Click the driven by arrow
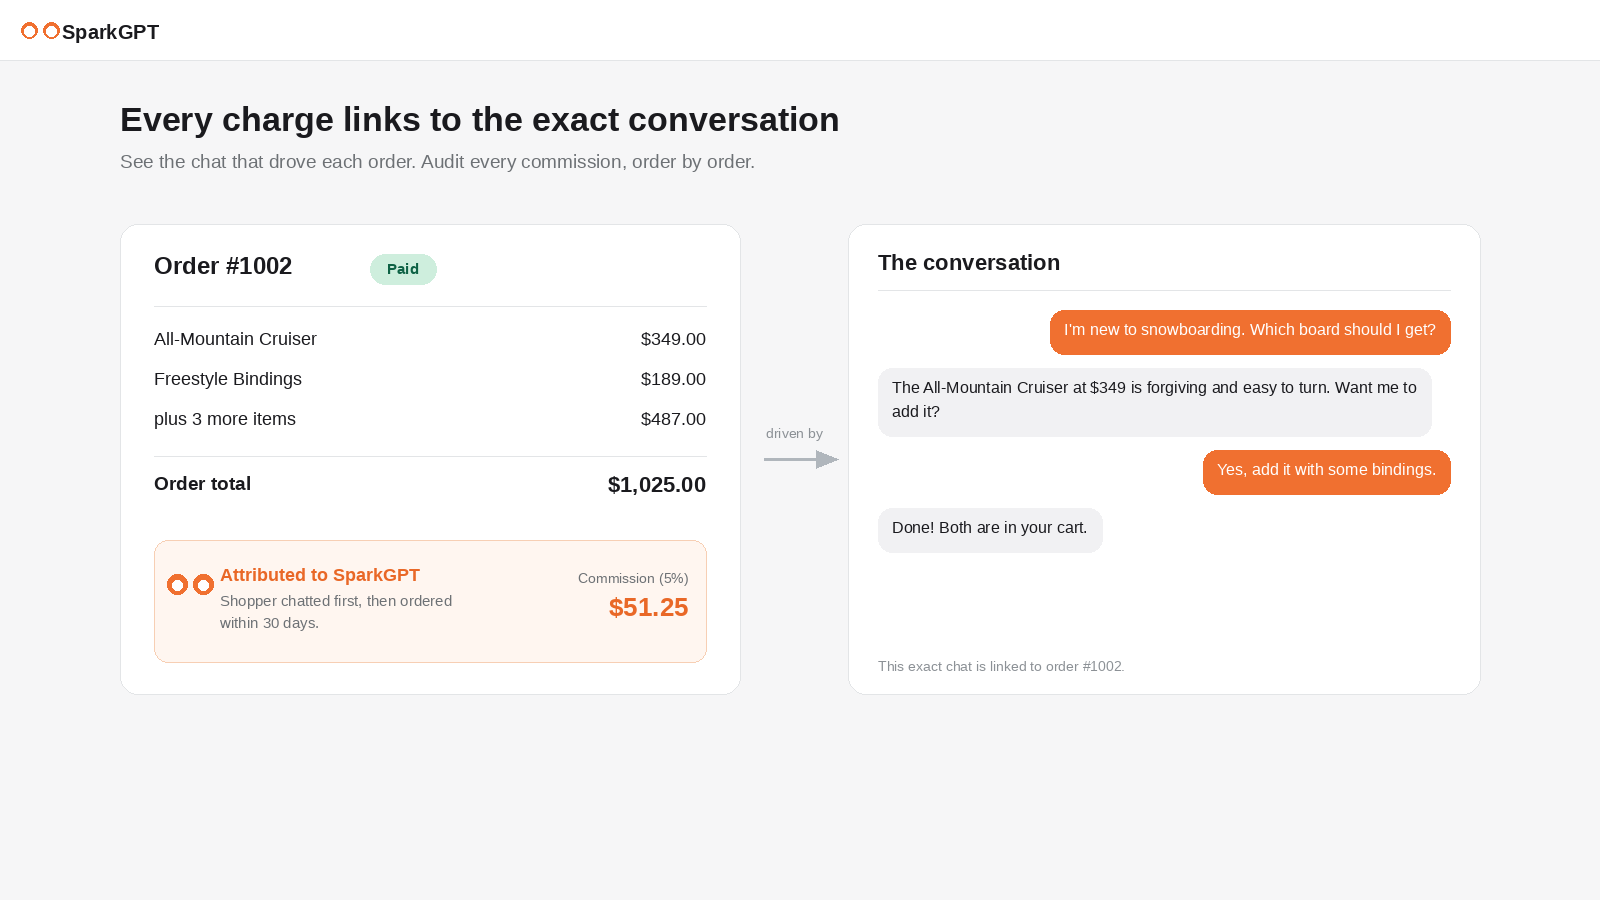 point(801,460)
